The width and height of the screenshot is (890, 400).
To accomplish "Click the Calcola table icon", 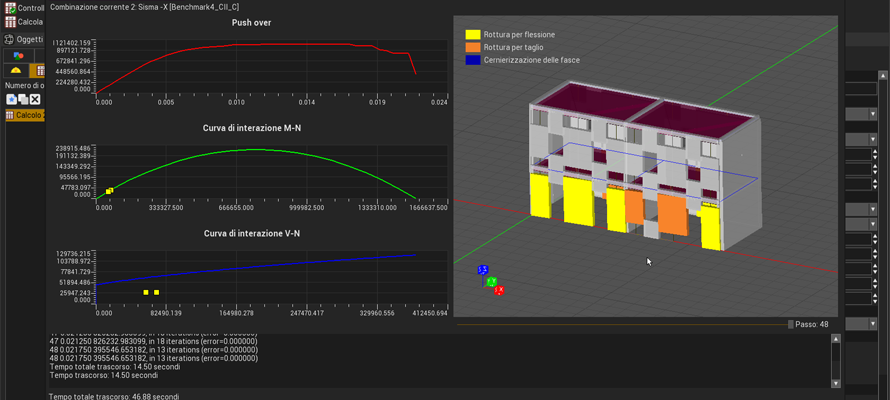I will click(x=10, y=22).
